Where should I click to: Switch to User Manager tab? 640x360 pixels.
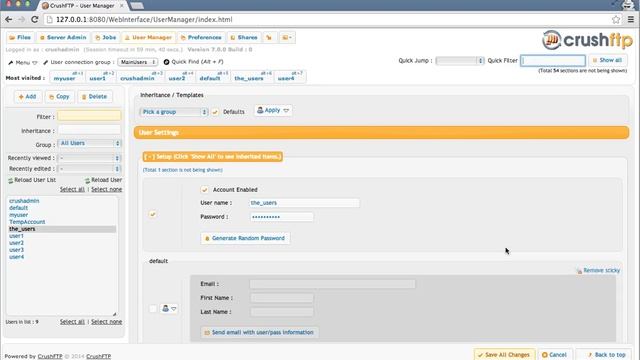pos(149,38)
